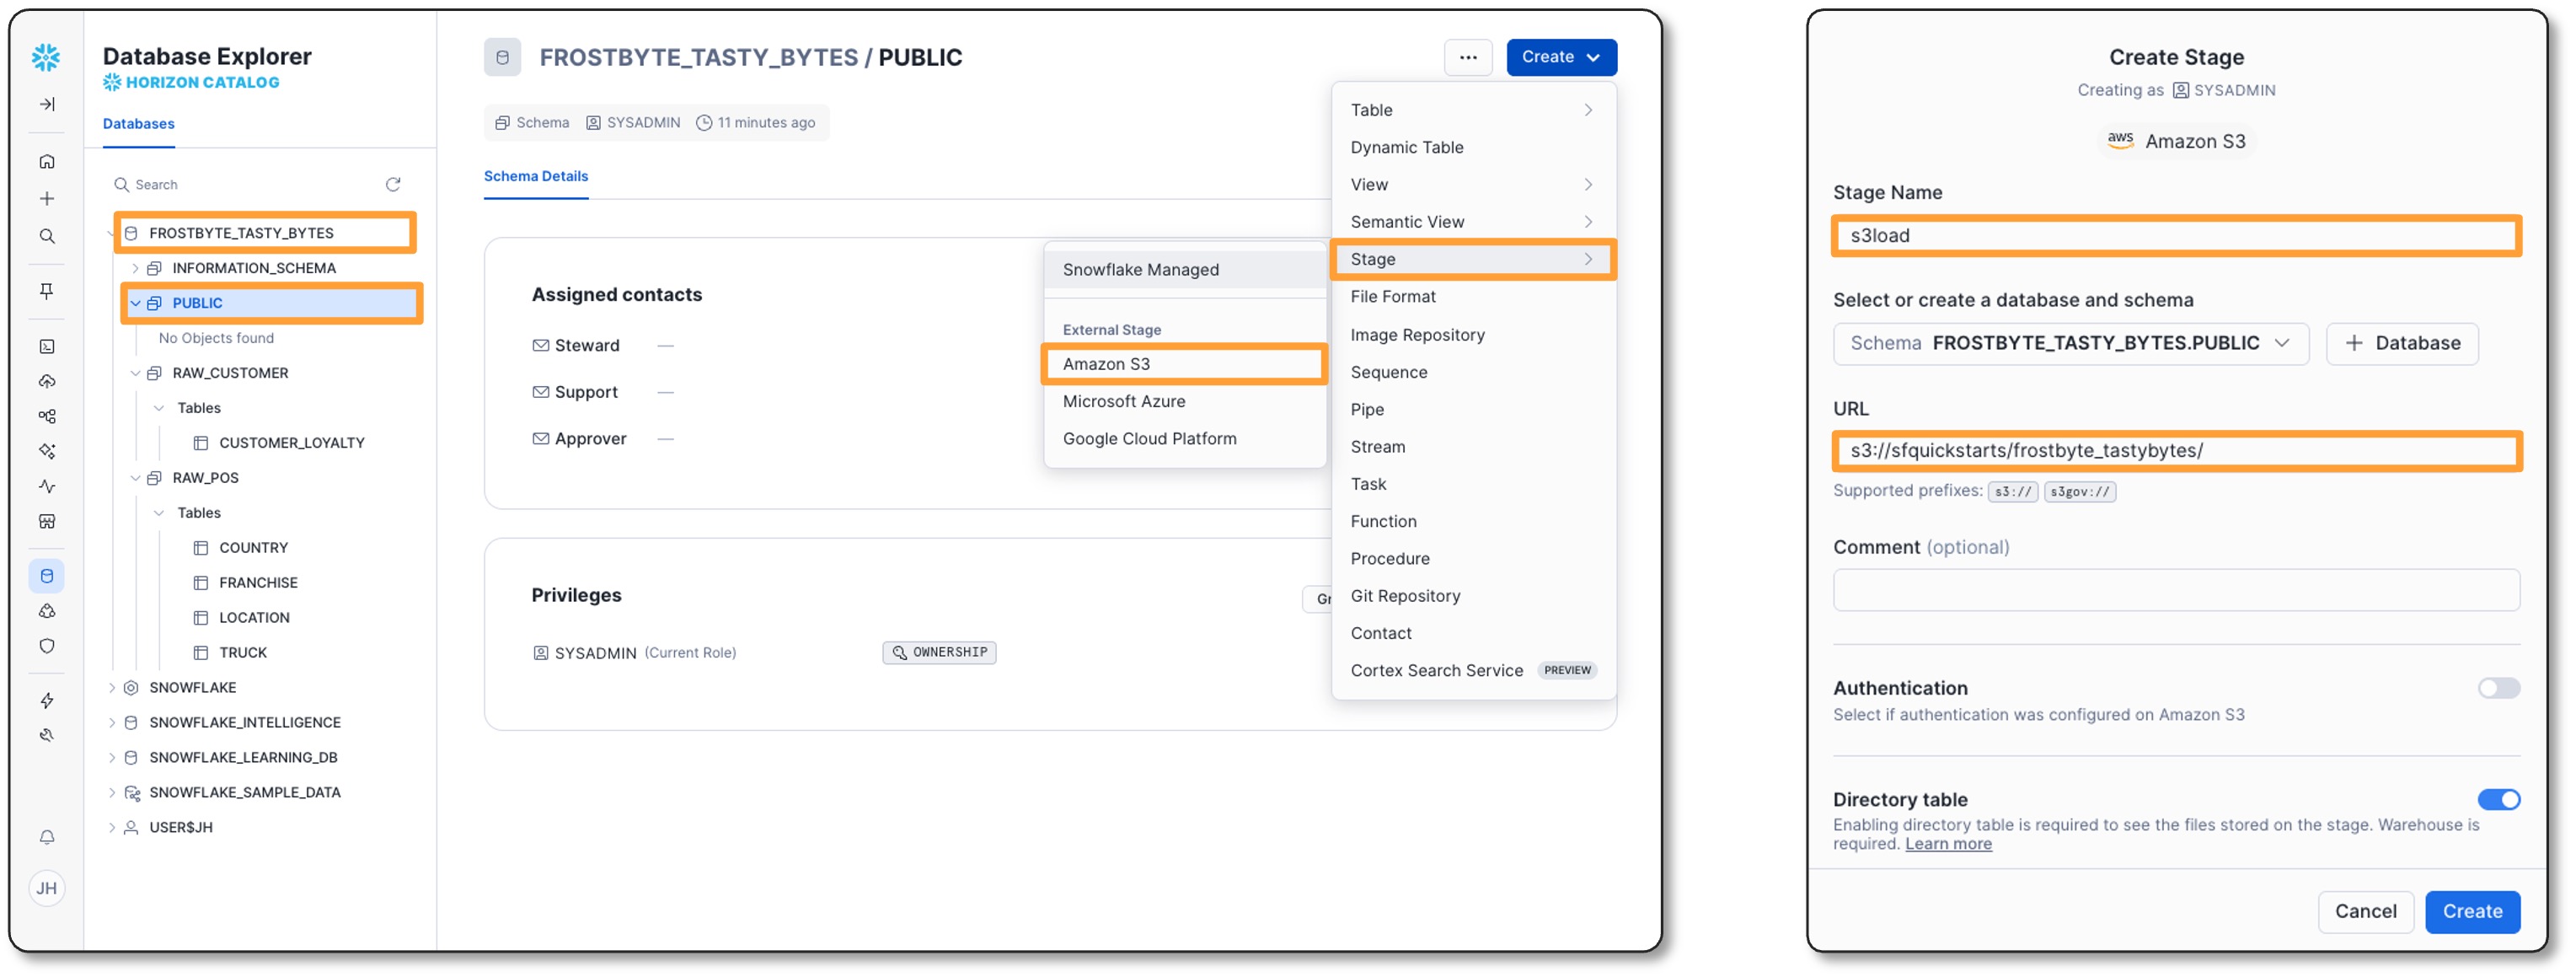
Task: Refresh the database list
Action: click(x=393, y=184)
